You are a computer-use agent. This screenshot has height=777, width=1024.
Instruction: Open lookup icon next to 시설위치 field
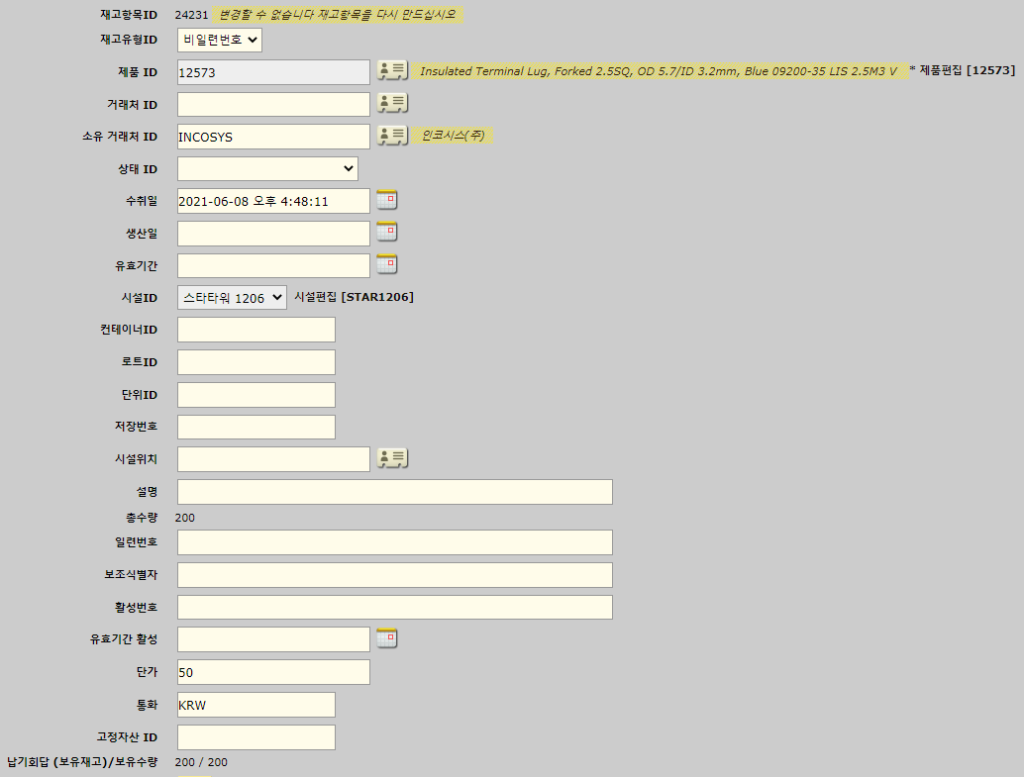[x=392, y=458]
